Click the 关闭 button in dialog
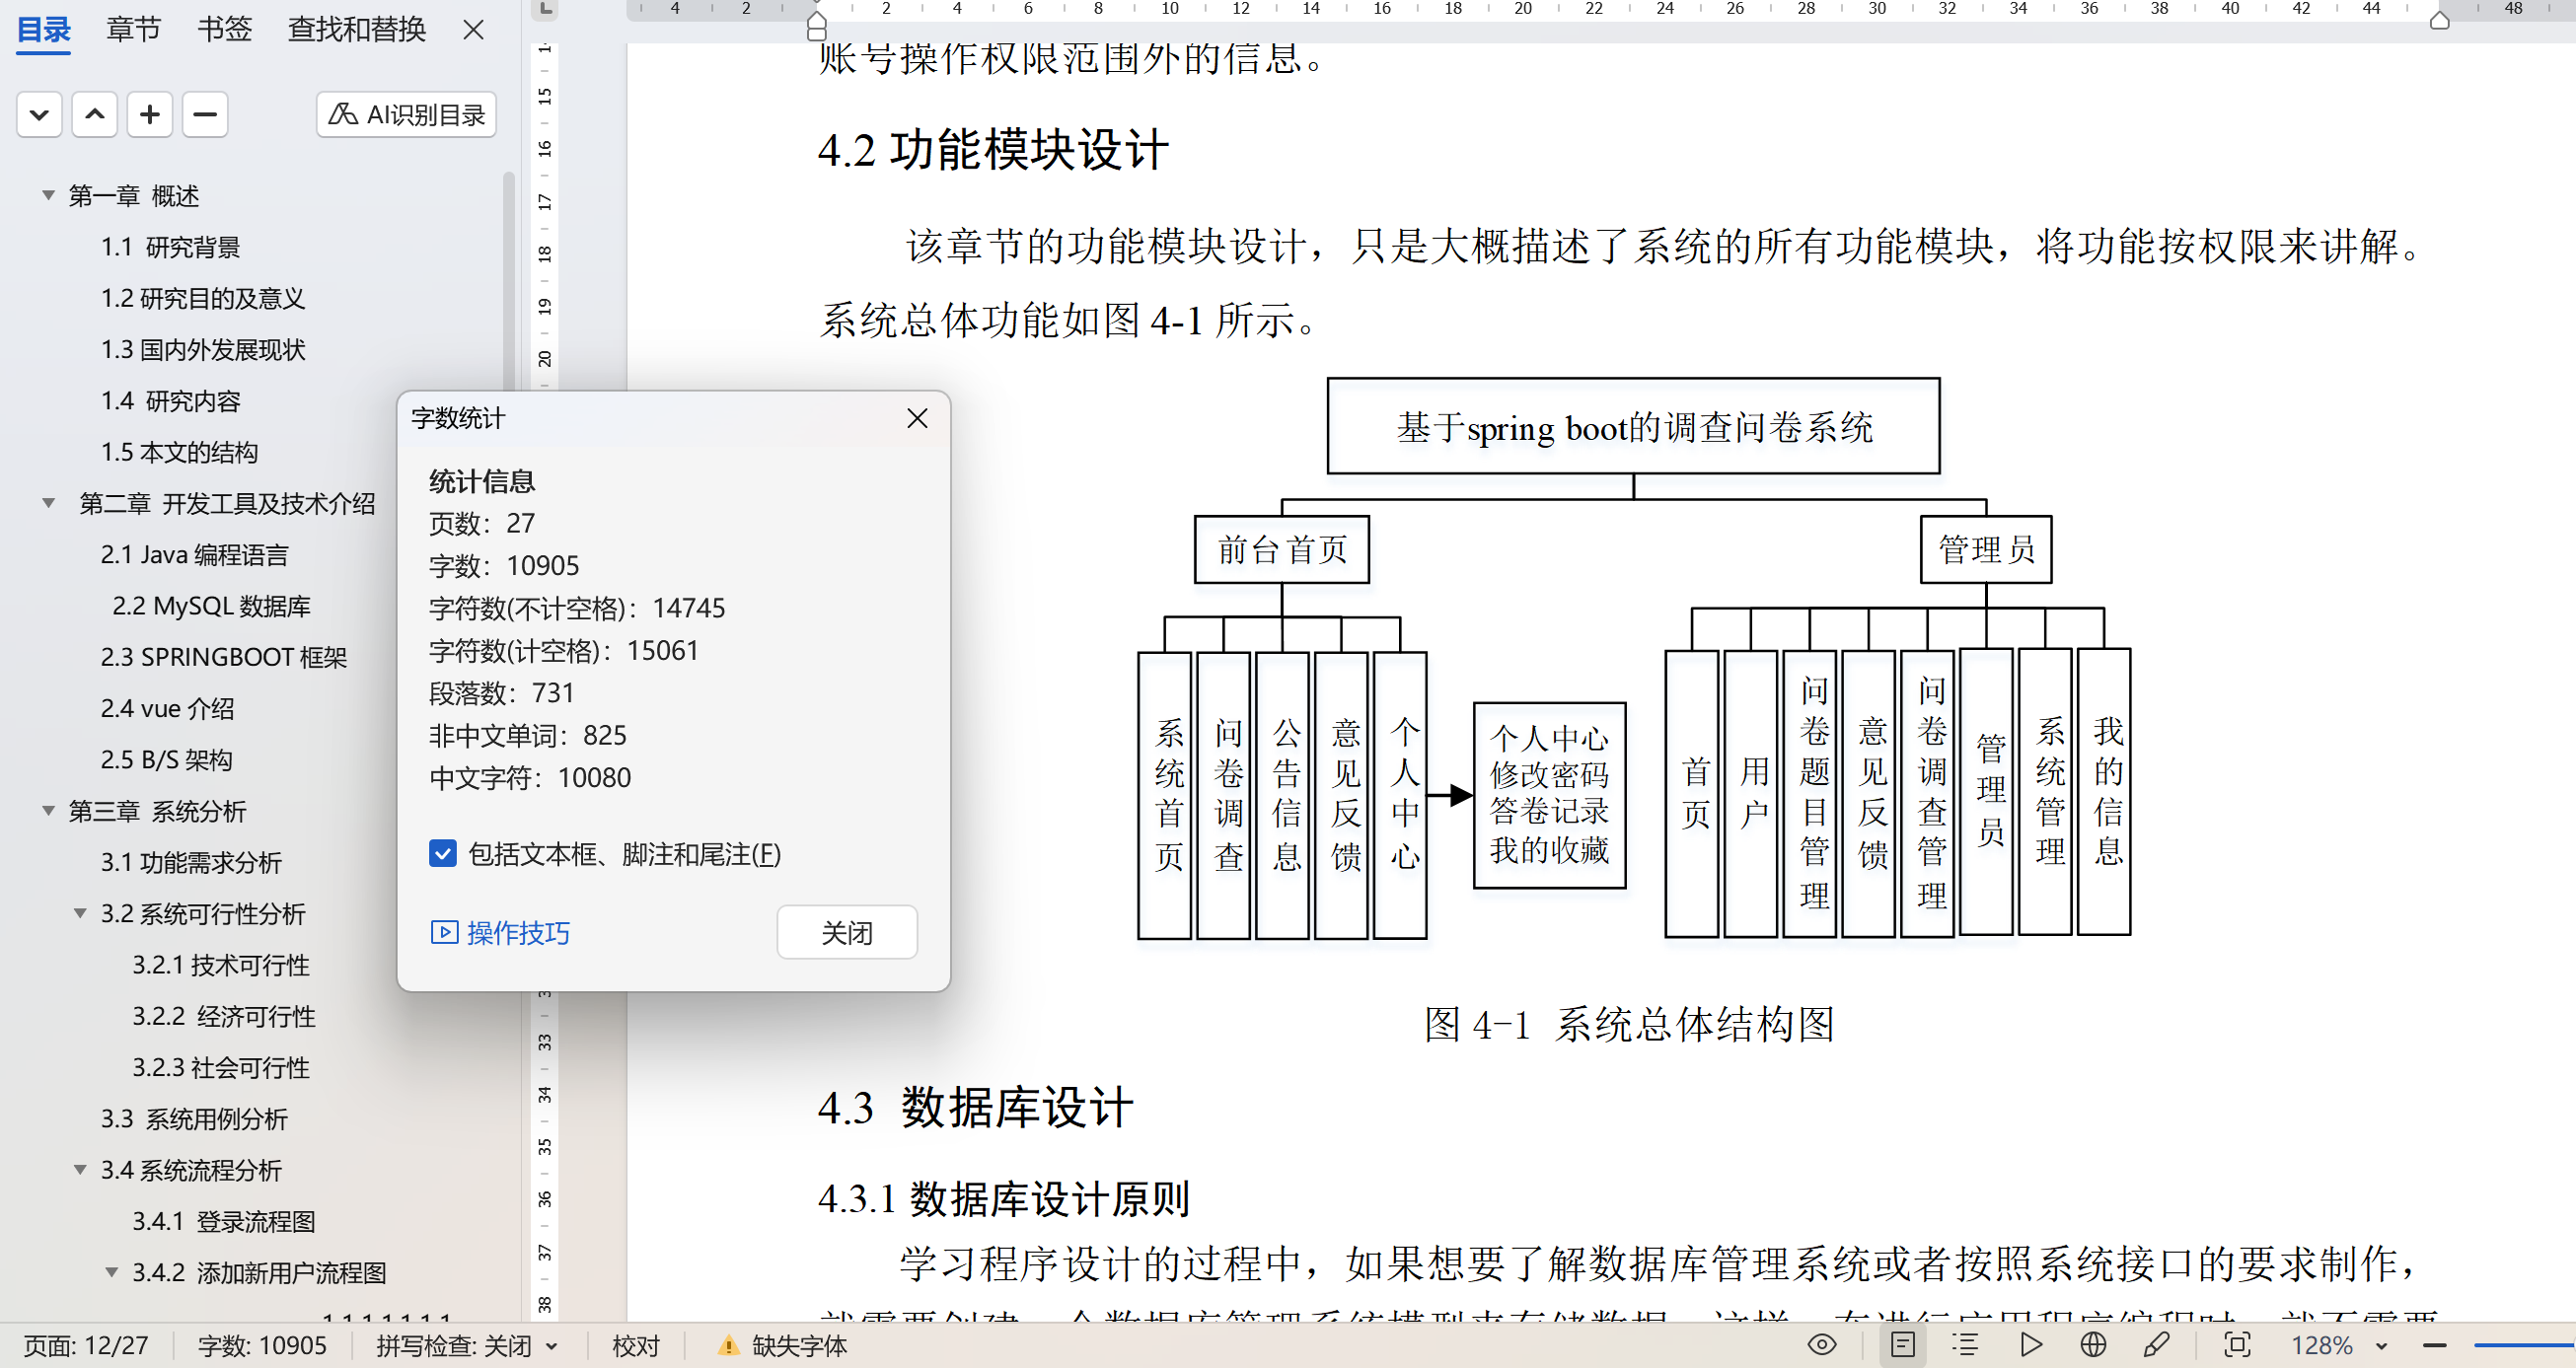Image resolution: width=2576 pixels, height=1368 pixels. (x=846, y=932)
